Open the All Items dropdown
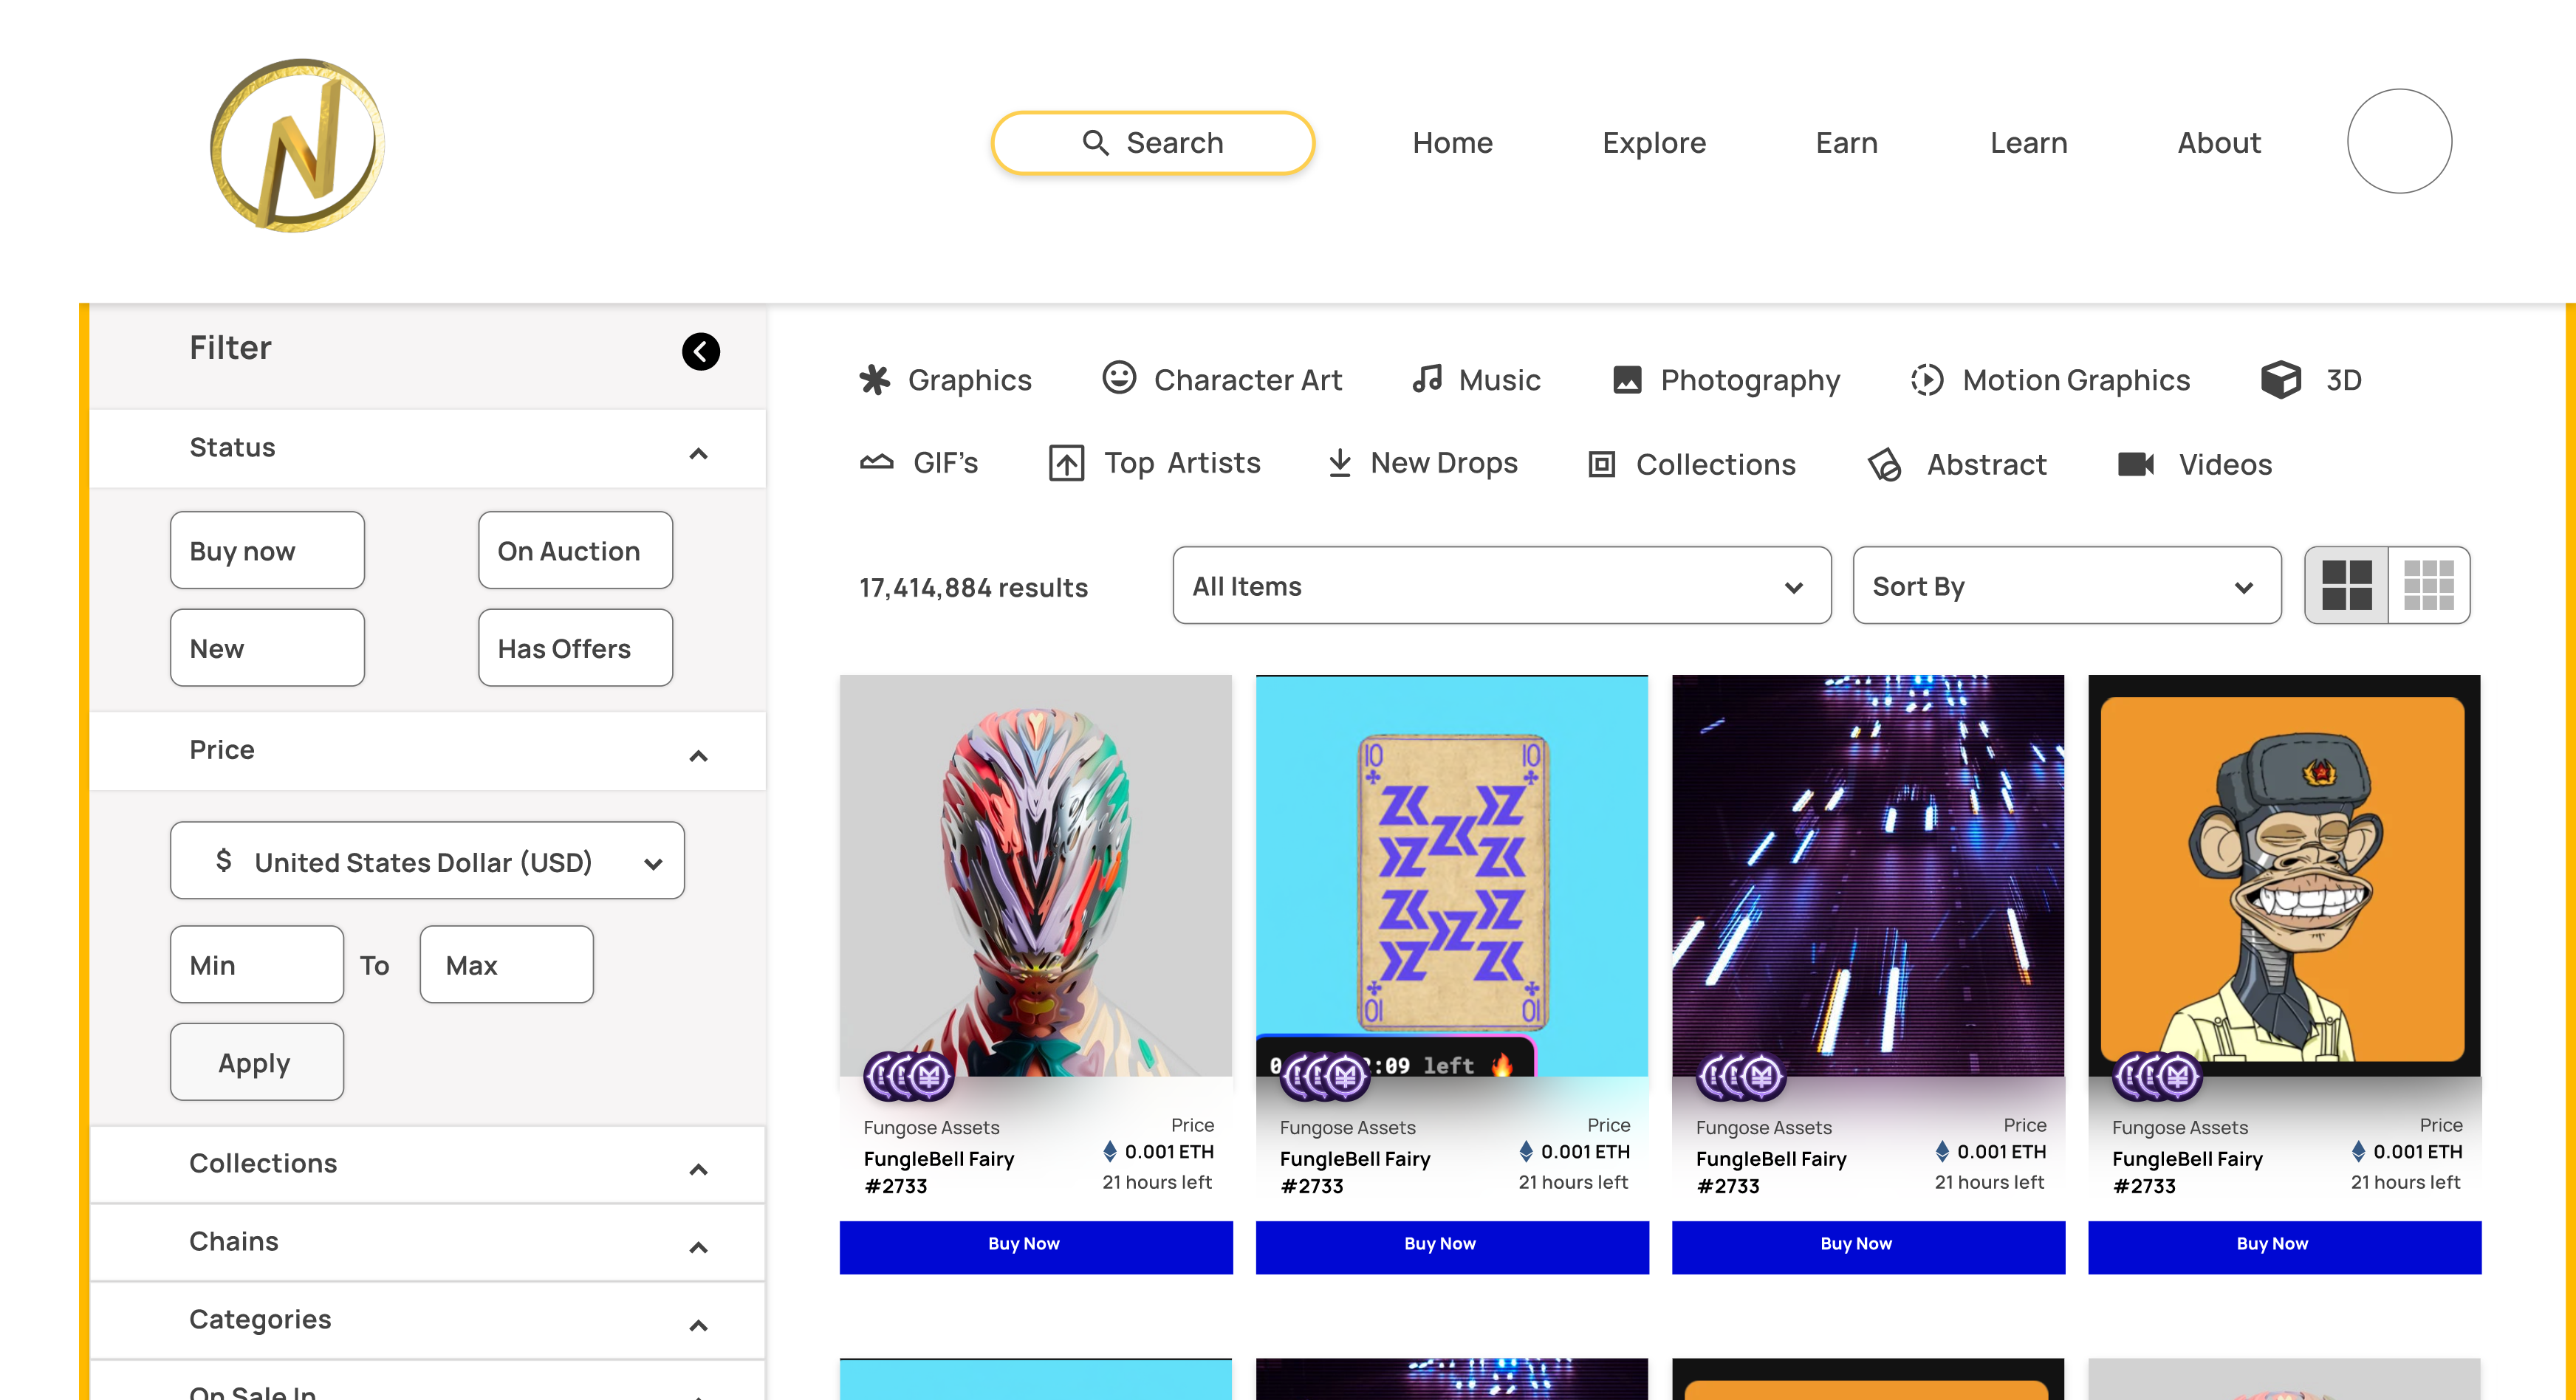The width and height of the screenshot is (2576, 1400). pos(1500,586)
